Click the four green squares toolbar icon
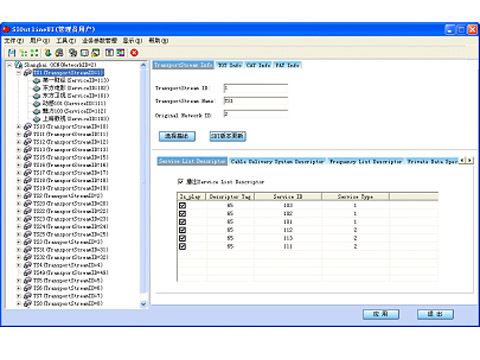 point(34,53)
